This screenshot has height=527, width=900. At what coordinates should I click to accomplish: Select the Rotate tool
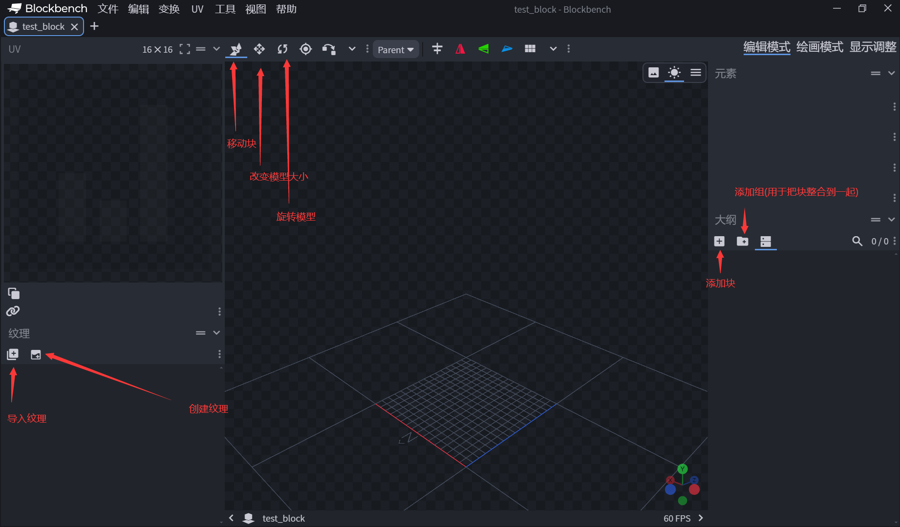(282, 49)
